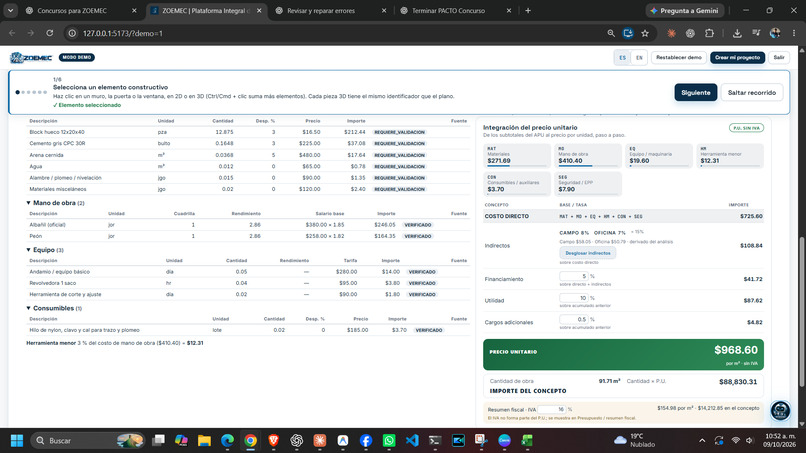
Task: Open a new browser tab
Action: pos(528,10)
